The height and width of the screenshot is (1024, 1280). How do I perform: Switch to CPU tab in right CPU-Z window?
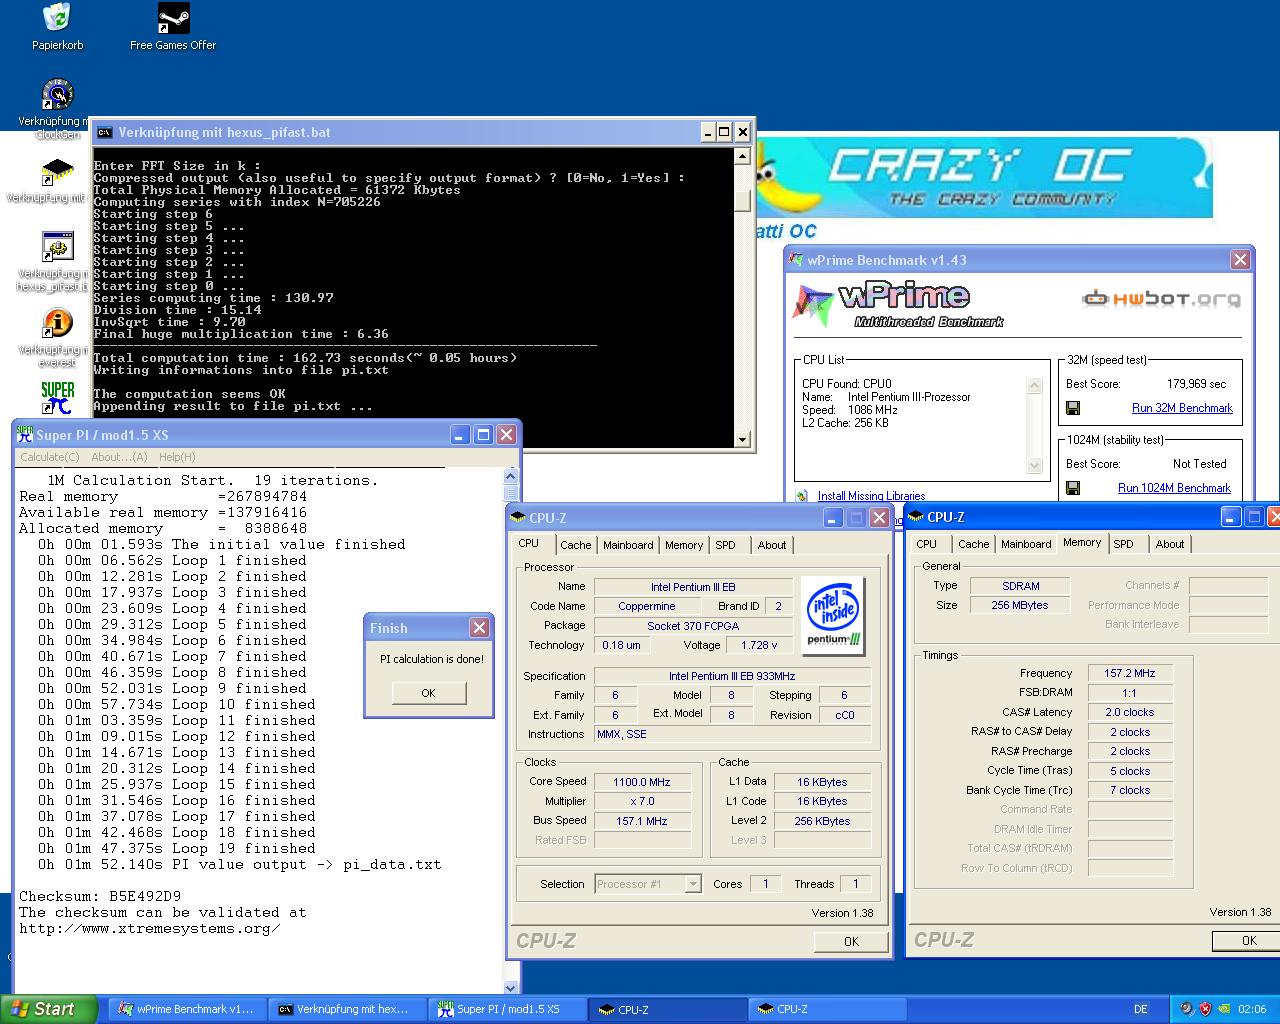927,544
